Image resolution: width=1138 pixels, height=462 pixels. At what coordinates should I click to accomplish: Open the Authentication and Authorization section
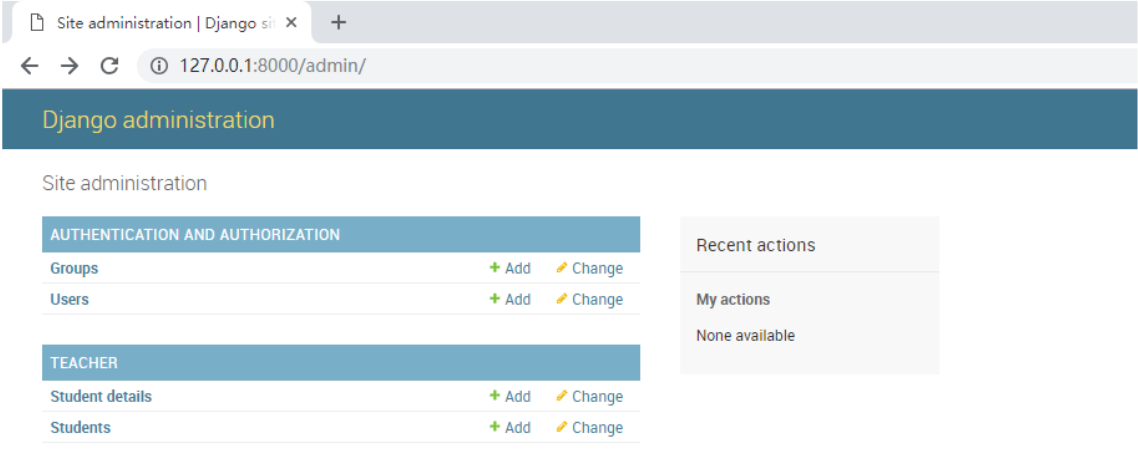coord(195,235)
